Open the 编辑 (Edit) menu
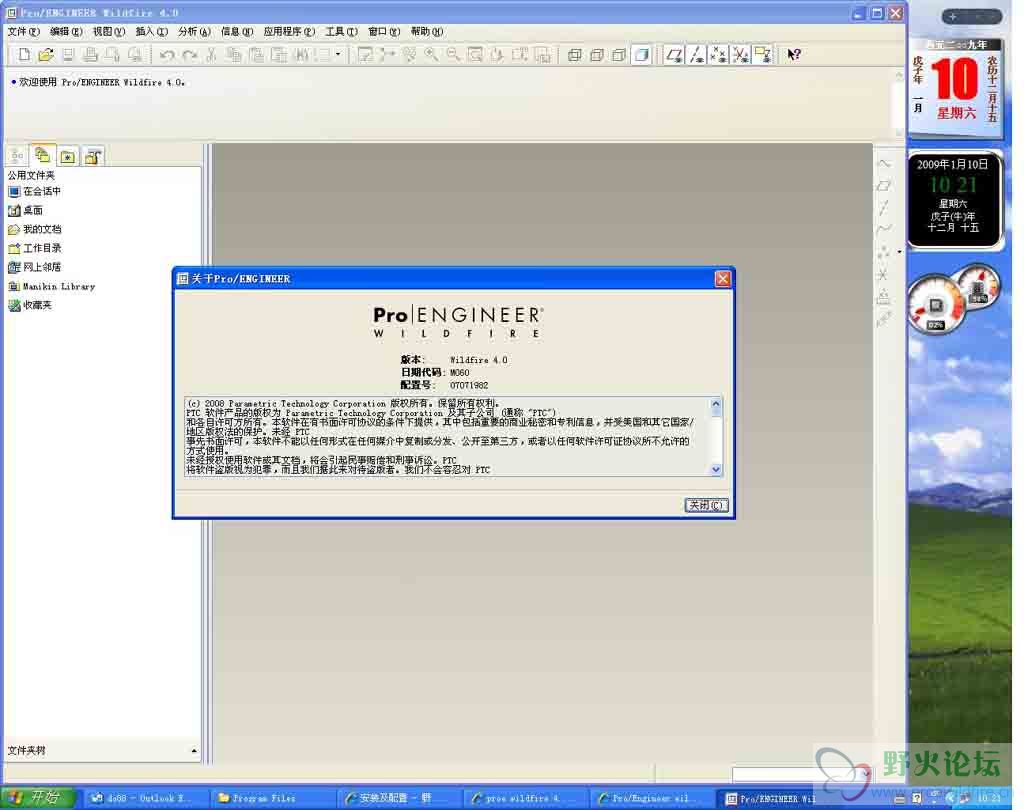The height and width of the screenshot is (810, 1024). (66, 31)
